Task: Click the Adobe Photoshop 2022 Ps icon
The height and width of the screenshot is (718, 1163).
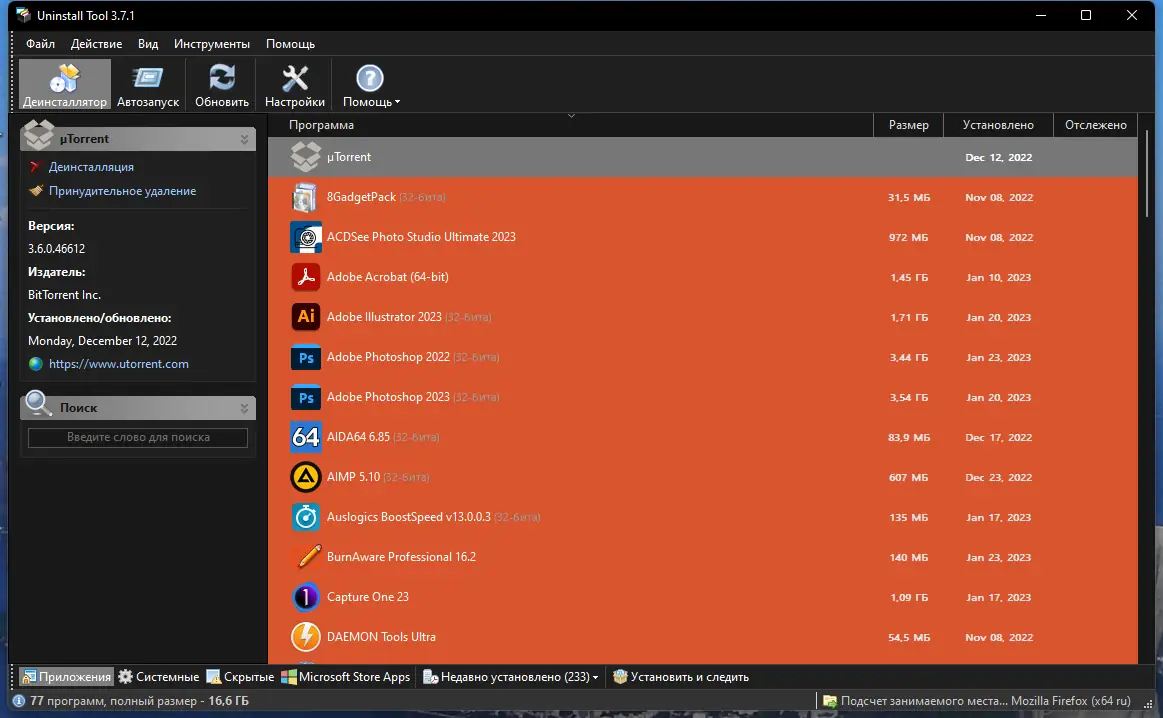Action: tap(306, 357)
